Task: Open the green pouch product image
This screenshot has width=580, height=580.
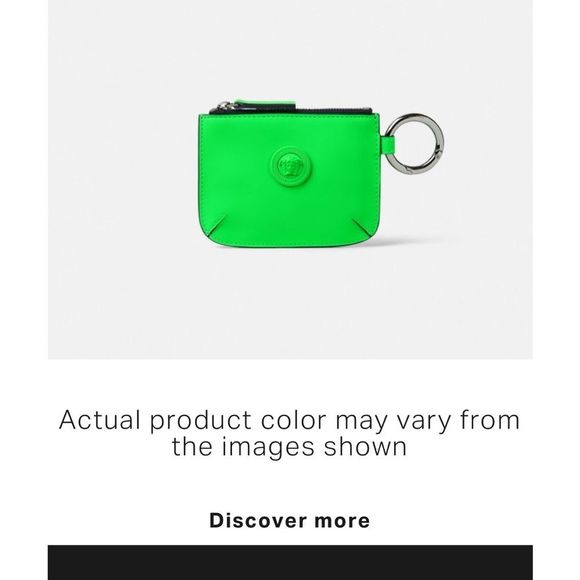Action: pos(290,179)
